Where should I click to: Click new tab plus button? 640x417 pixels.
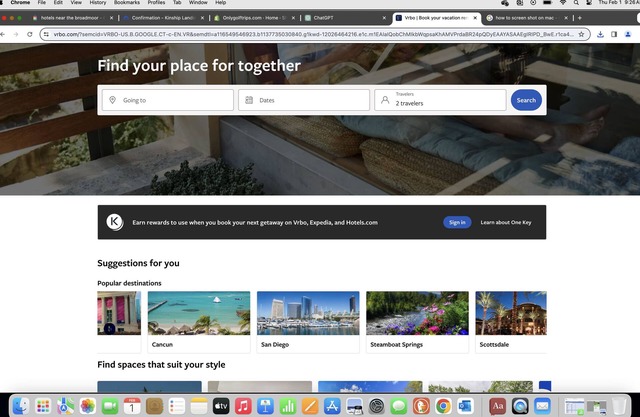point(580,18)
